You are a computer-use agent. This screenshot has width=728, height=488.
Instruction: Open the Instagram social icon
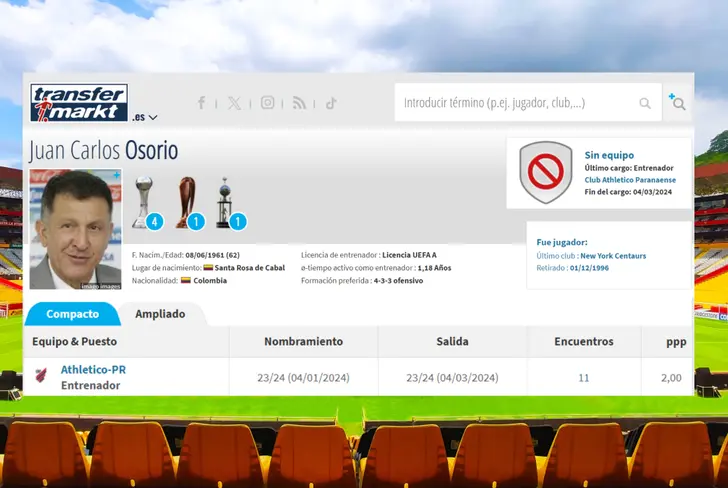pyautogui.click(x=267, y=102)
